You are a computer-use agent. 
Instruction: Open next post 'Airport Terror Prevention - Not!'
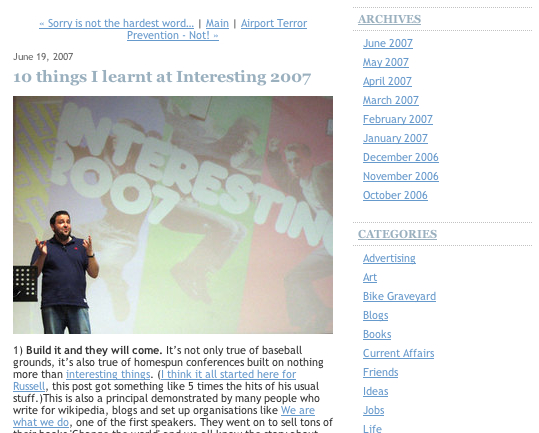(x=274, y=23)
